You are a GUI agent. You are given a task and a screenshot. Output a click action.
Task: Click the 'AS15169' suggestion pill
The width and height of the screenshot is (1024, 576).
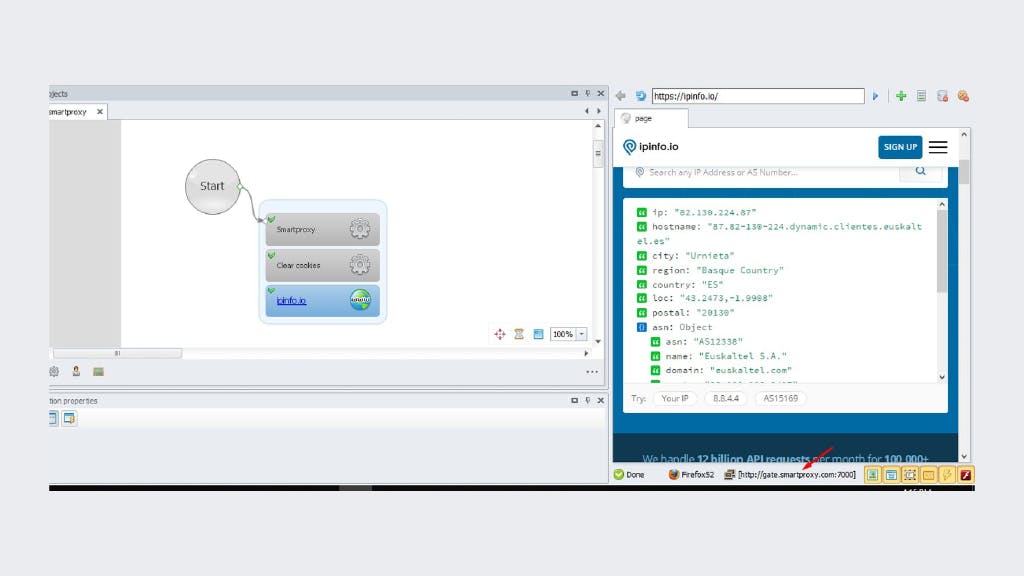[x=780, y=398]
